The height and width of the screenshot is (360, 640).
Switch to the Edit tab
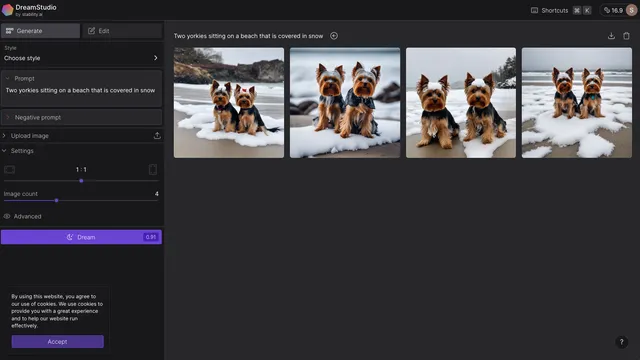[x=122, y=31]
